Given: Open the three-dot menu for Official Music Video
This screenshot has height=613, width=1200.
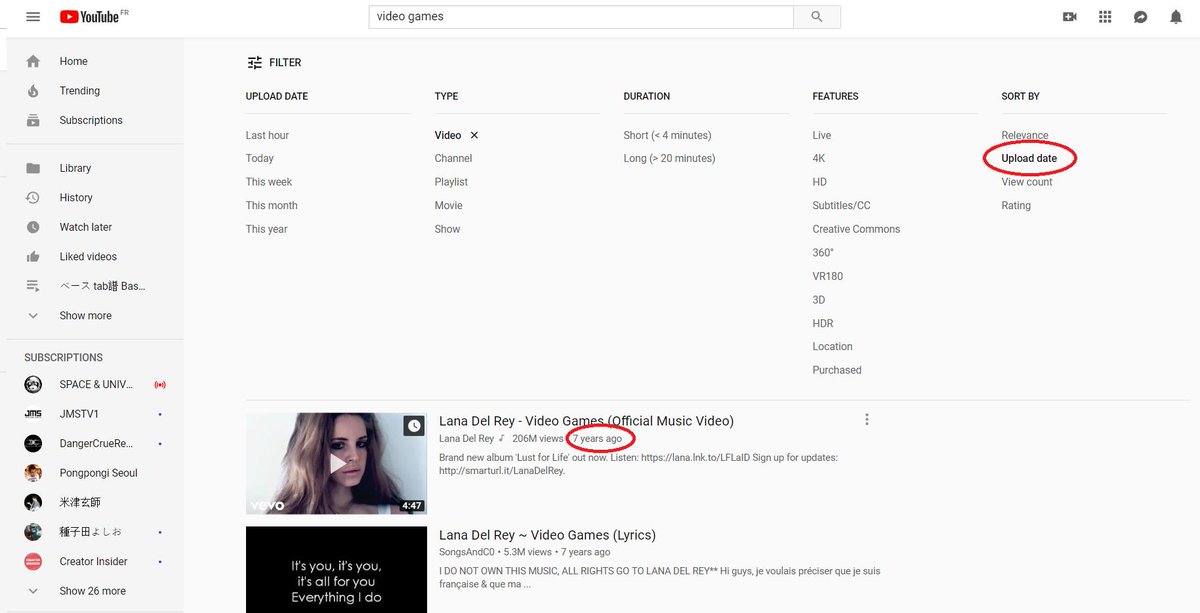Looking at the screenshot, I should (867, 420).
